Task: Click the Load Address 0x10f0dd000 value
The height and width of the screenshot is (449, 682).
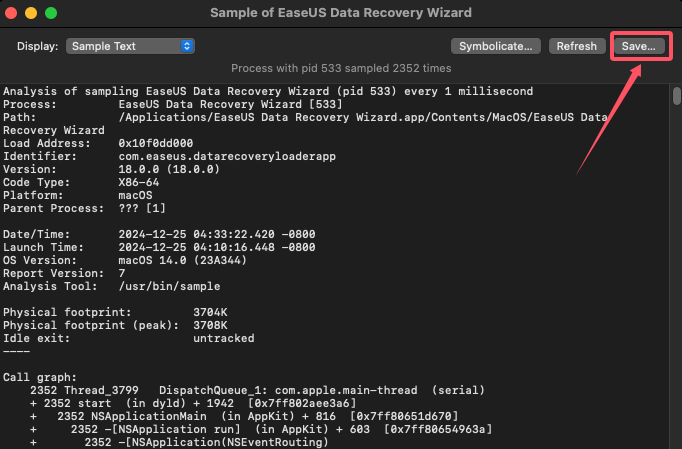Action: point(156,143)
